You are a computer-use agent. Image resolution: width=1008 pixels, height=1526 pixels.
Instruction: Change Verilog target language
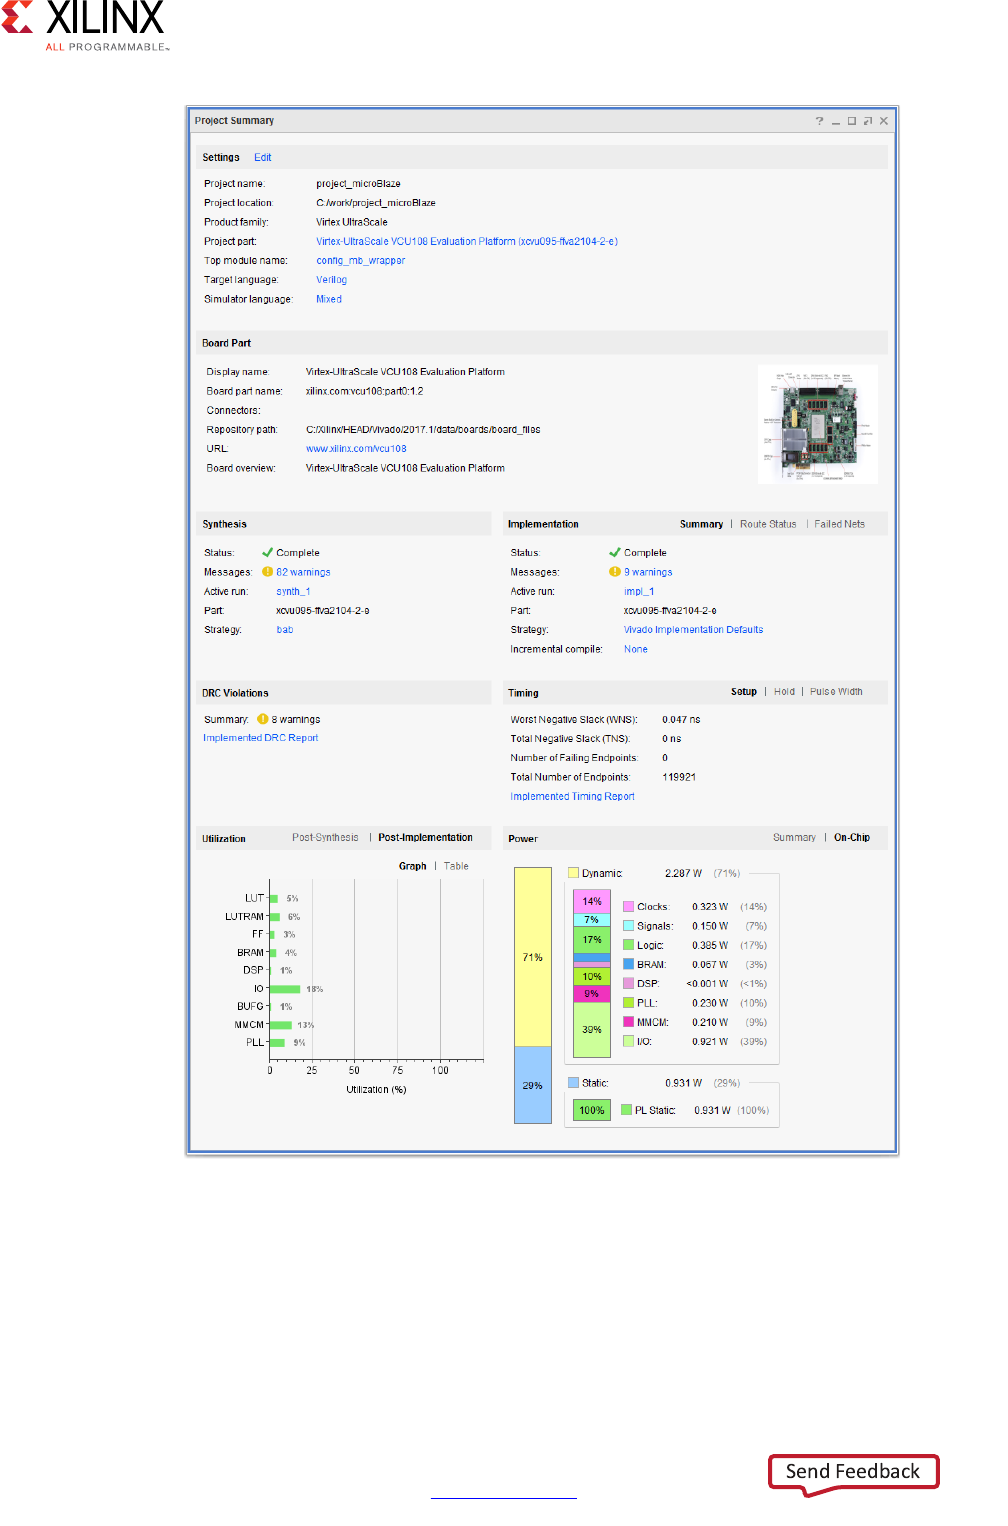point(332,280)
